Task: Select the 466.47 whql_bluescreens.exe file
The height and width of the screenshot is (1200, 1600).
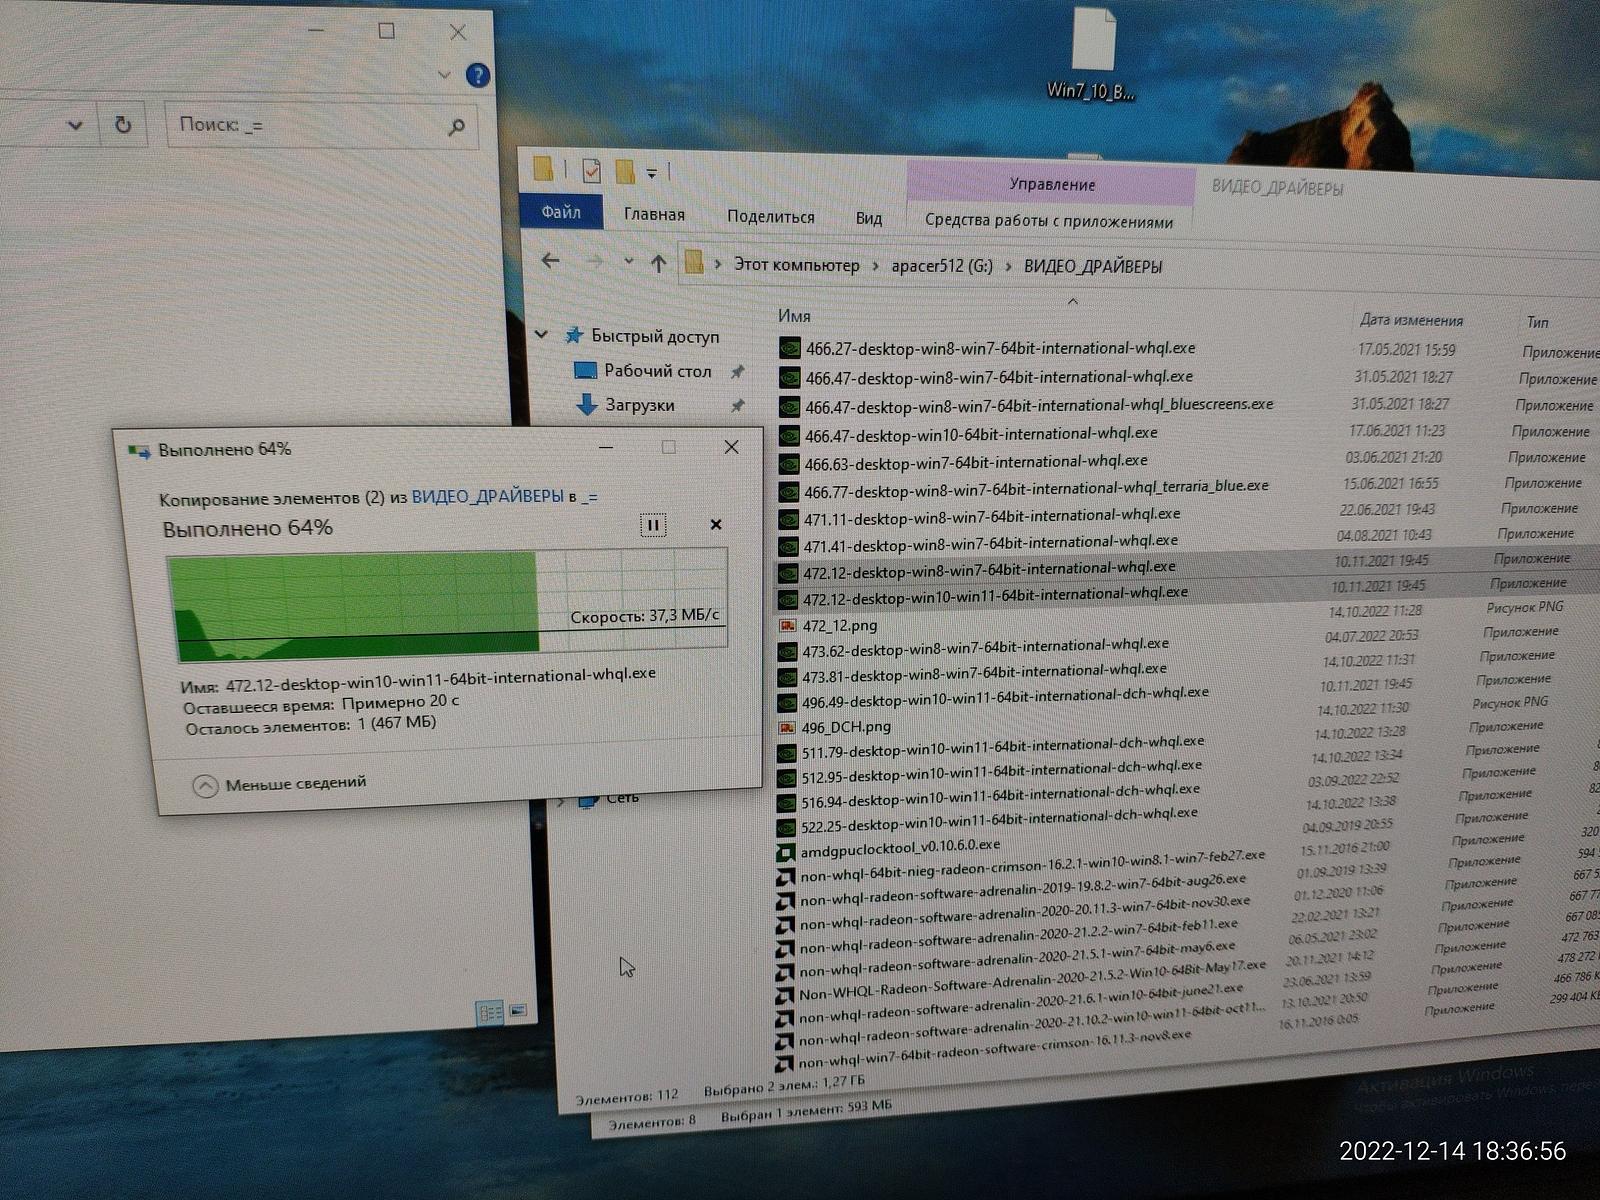Action: pos(1039,405)
